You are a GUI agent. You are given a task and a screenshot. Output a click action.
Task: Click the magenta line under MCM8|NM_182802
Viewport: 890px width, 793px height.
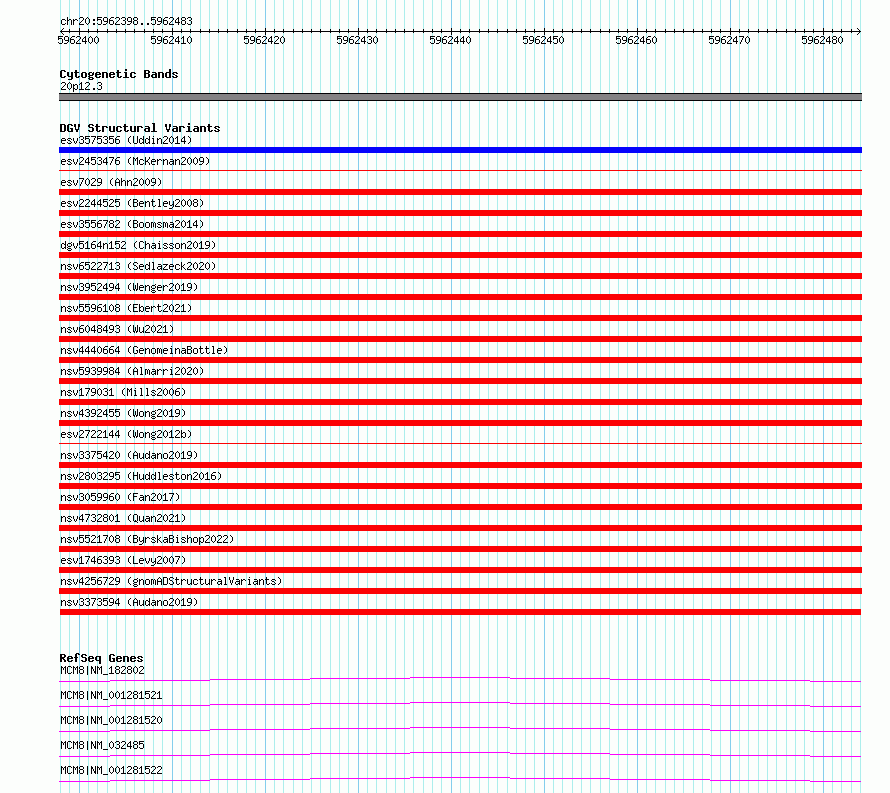coord(460,679)
